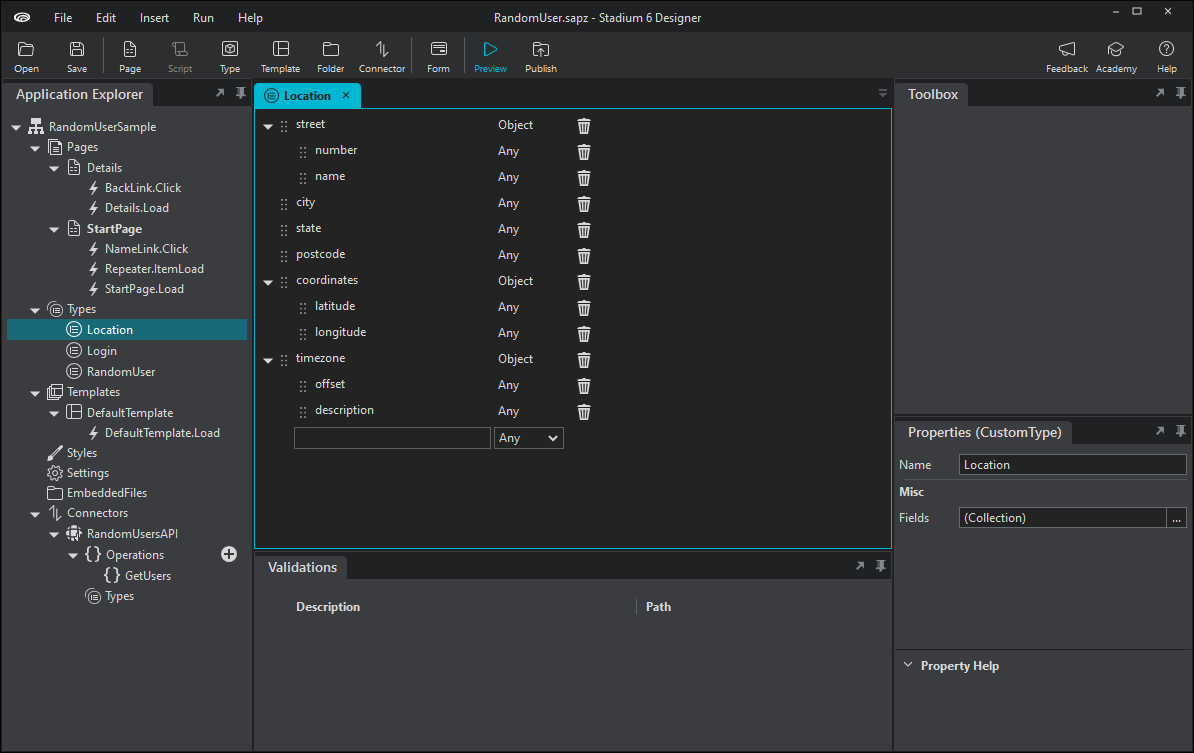Collapse the Connectors tree node

[x=35, y=514]
